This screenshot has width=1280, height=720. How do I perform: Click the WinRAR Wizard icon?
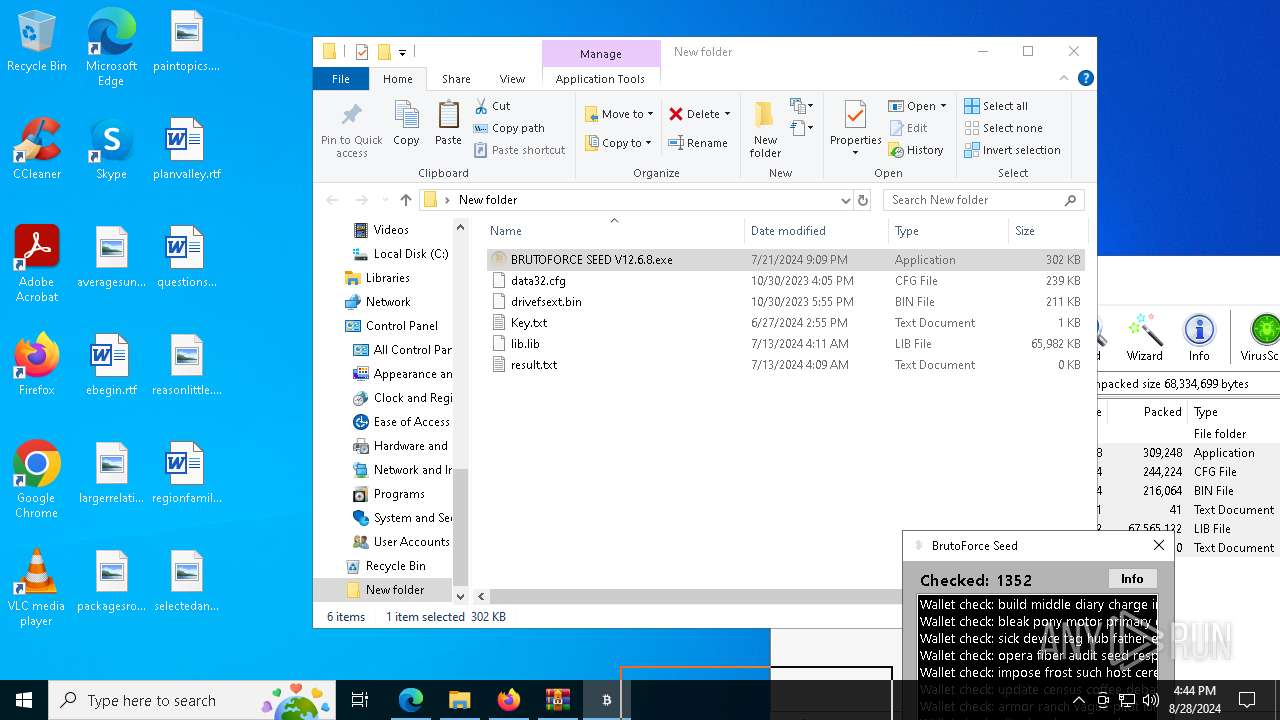[1144, 338]
